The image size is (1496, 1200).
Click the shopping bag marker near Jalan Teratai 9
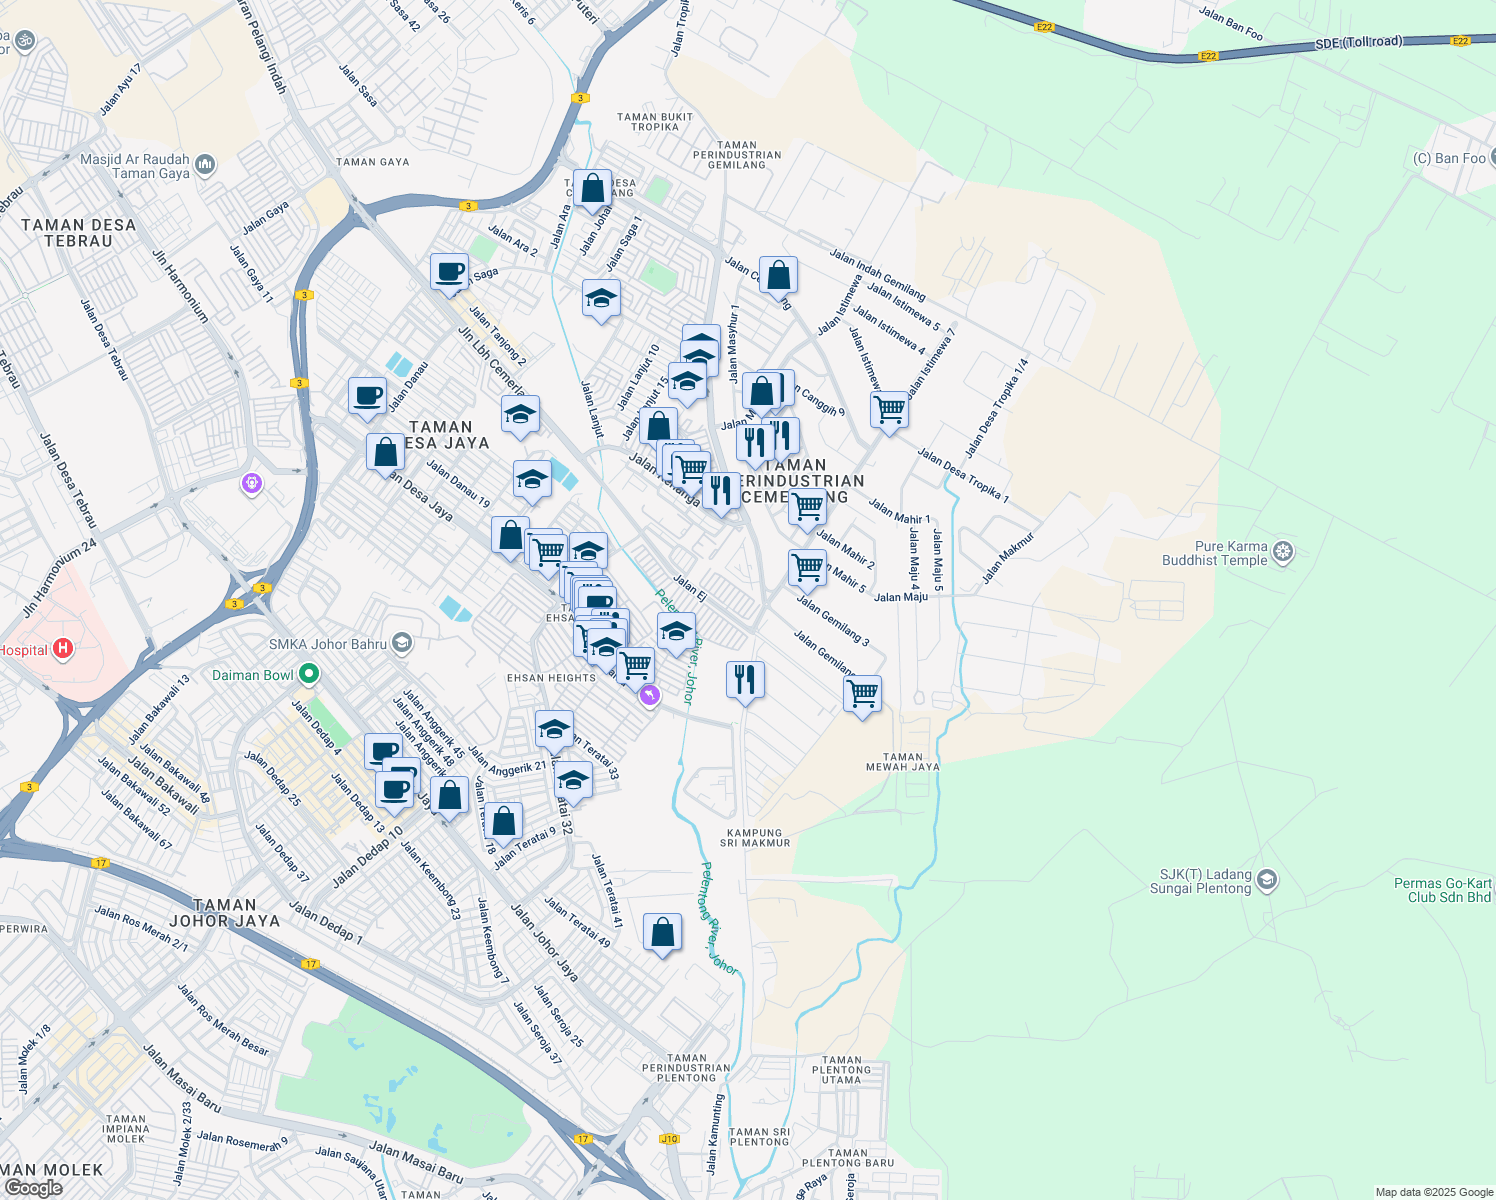point(504,822)
